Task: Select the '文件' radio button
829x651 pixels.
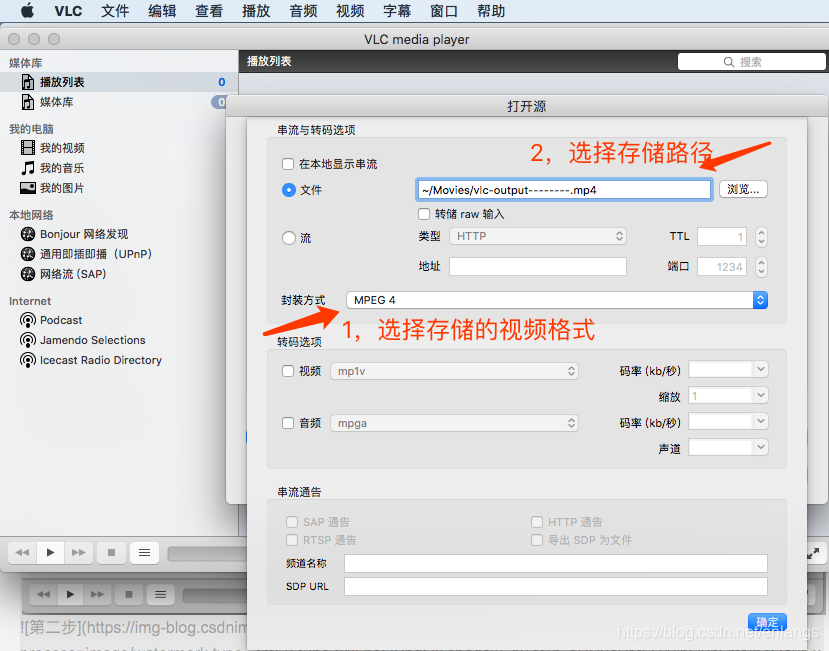Action: (x=289, y=190)
